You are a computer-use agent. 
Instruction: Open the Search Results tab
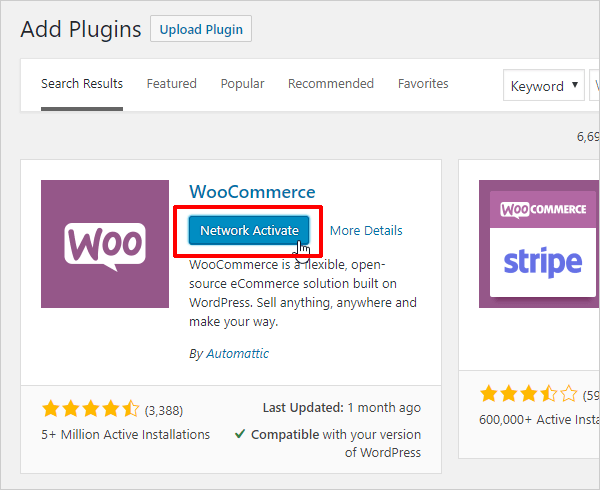(82, 83)
